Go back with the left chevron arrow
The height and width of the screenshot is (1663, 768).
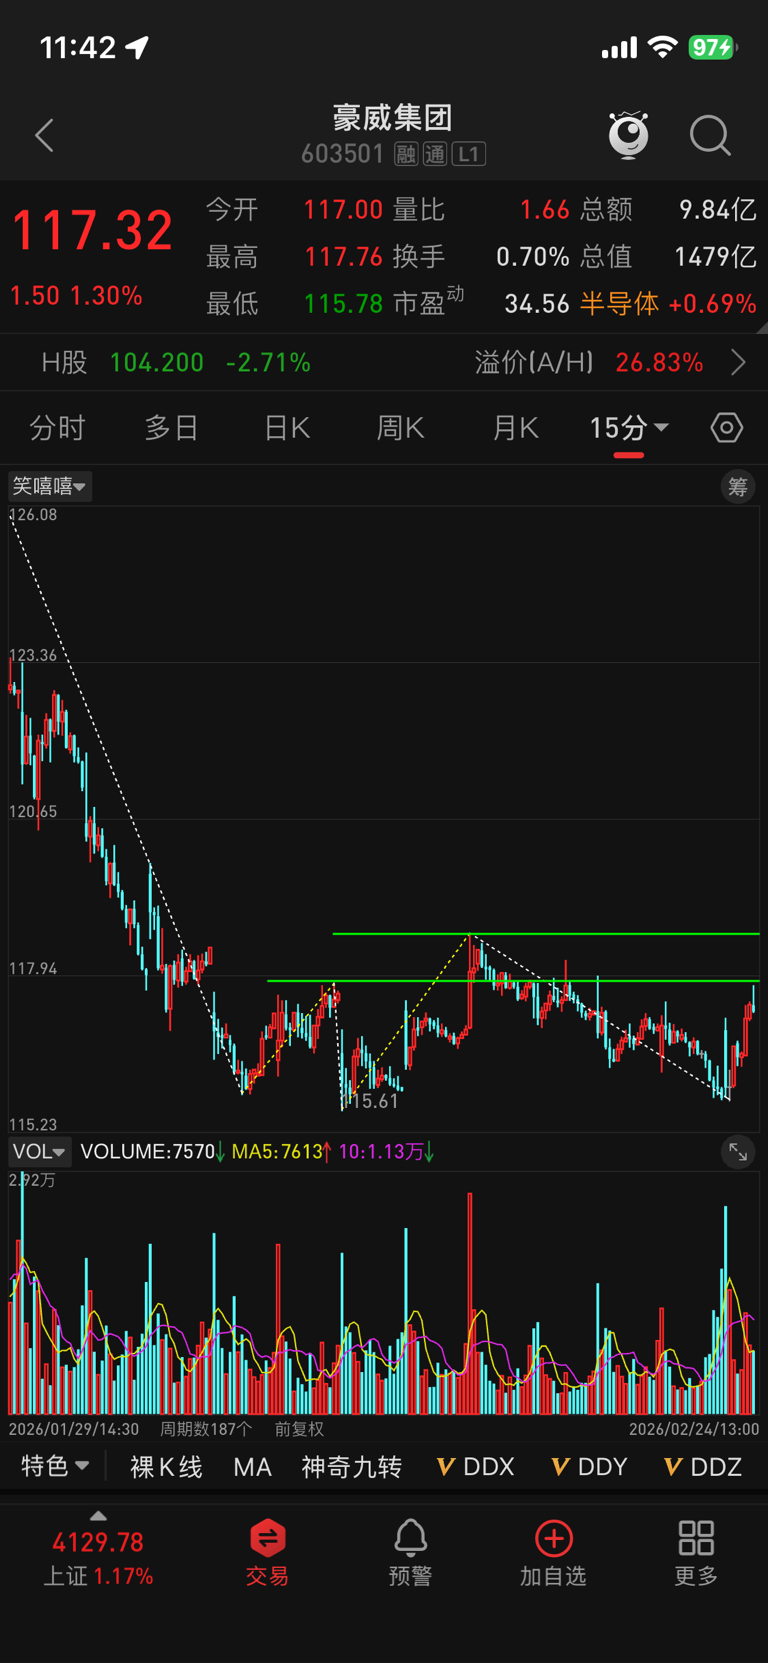coord(44,136)
